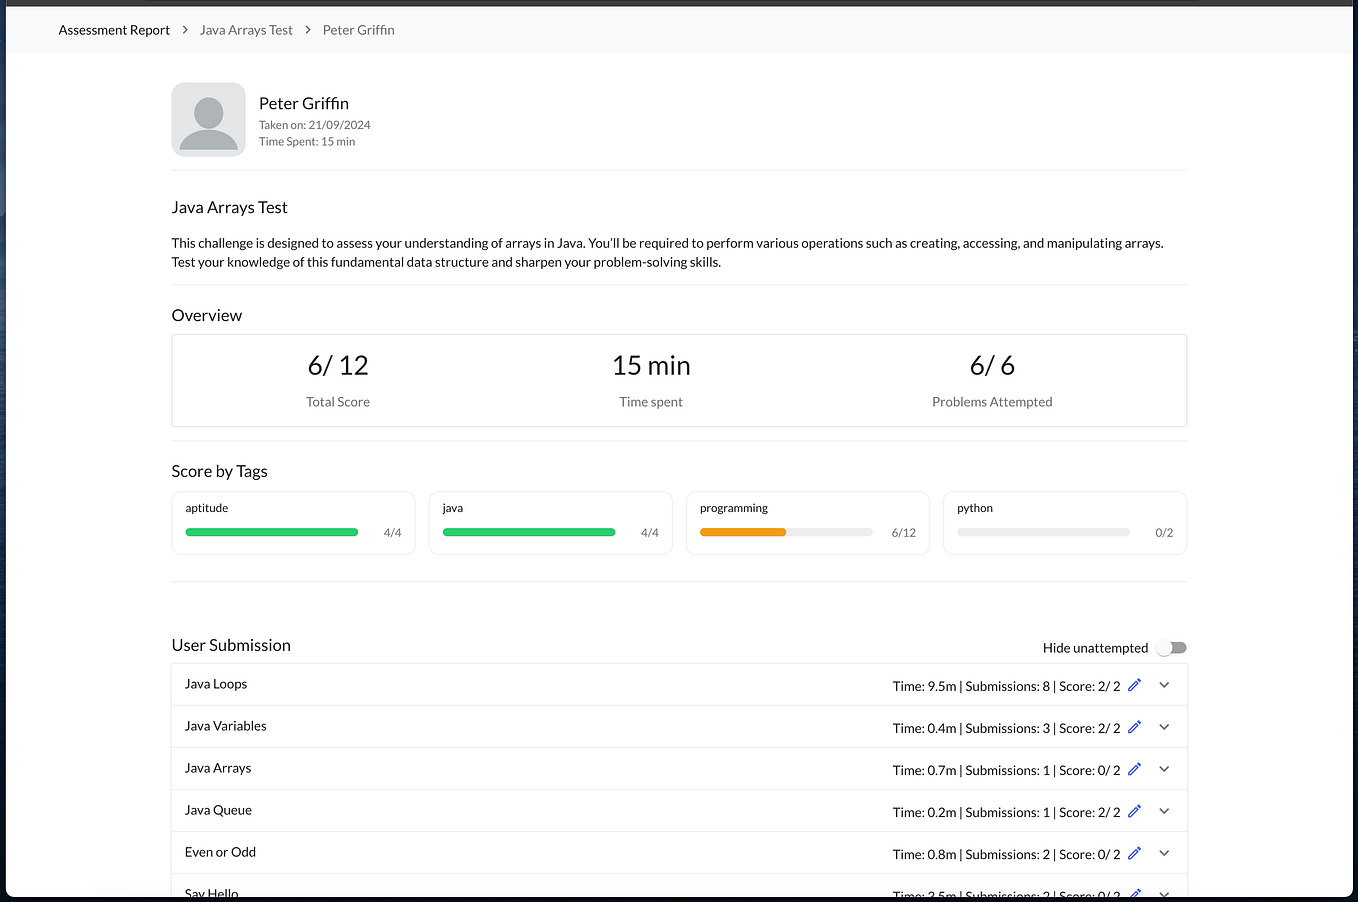
Task: Expand the Java Loops submission row
Action: pos(1163,685)
